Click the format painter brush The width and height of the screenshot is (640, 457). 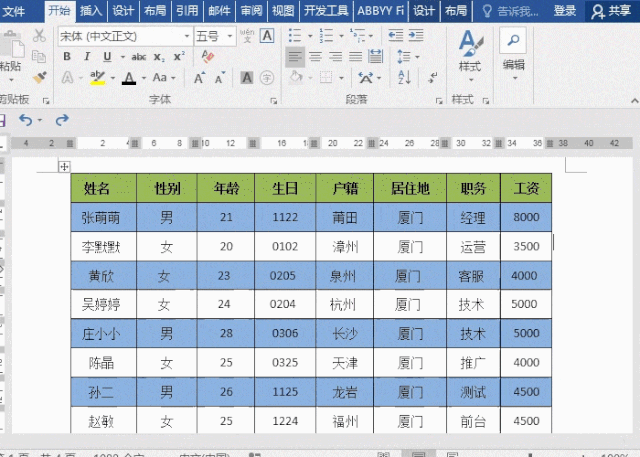click(x=40, y=77)
